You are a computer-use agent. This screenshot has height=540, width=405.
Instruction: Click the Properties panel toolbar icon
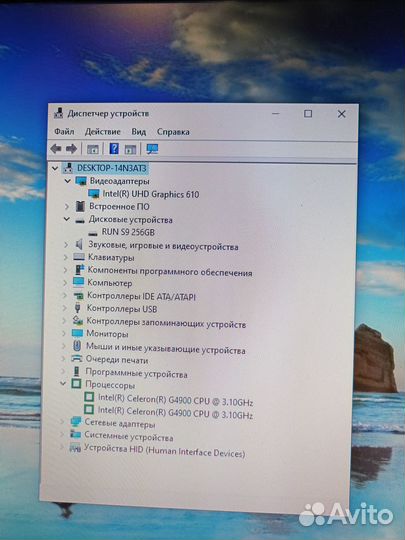click(131, 149)
